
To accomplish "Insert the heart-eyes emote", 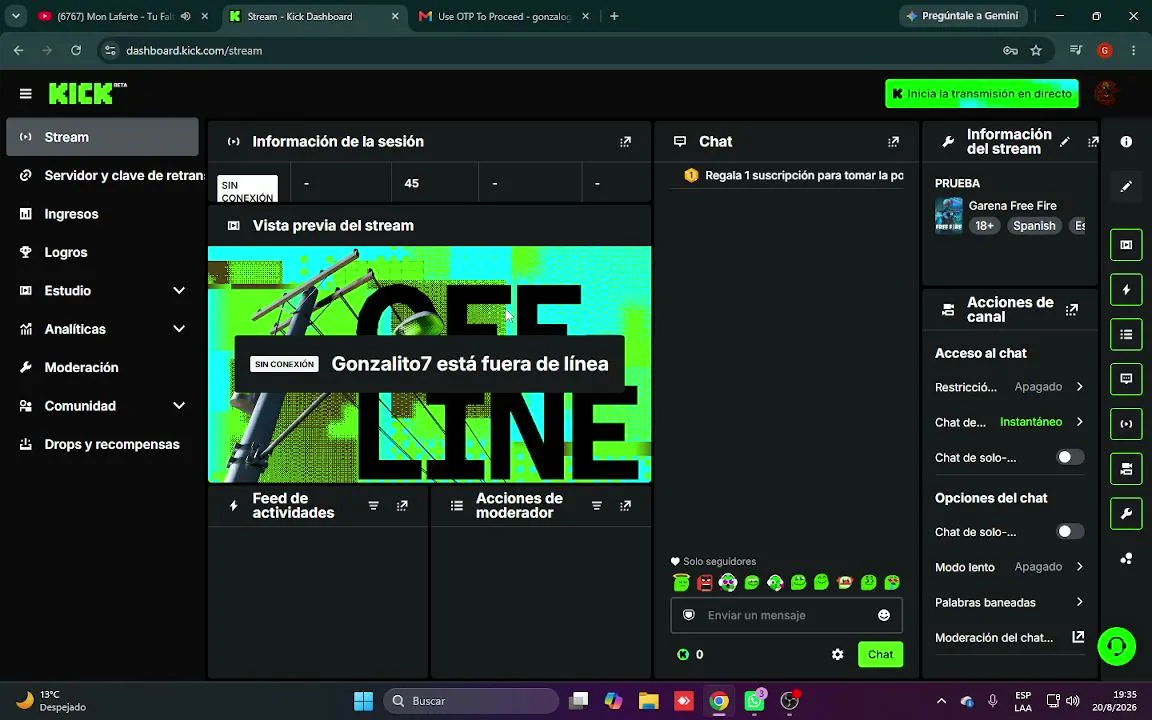I will (x=892, y=583).
